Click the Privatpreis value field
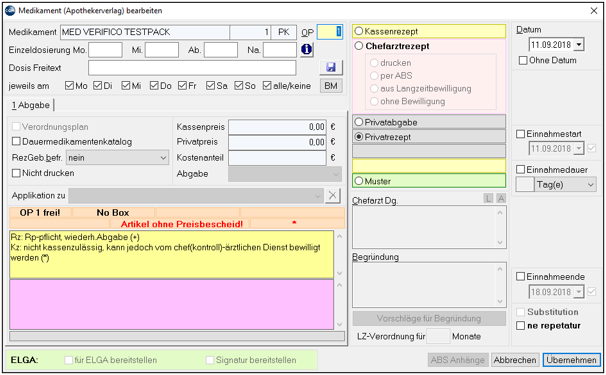 [x=277, y=142]
